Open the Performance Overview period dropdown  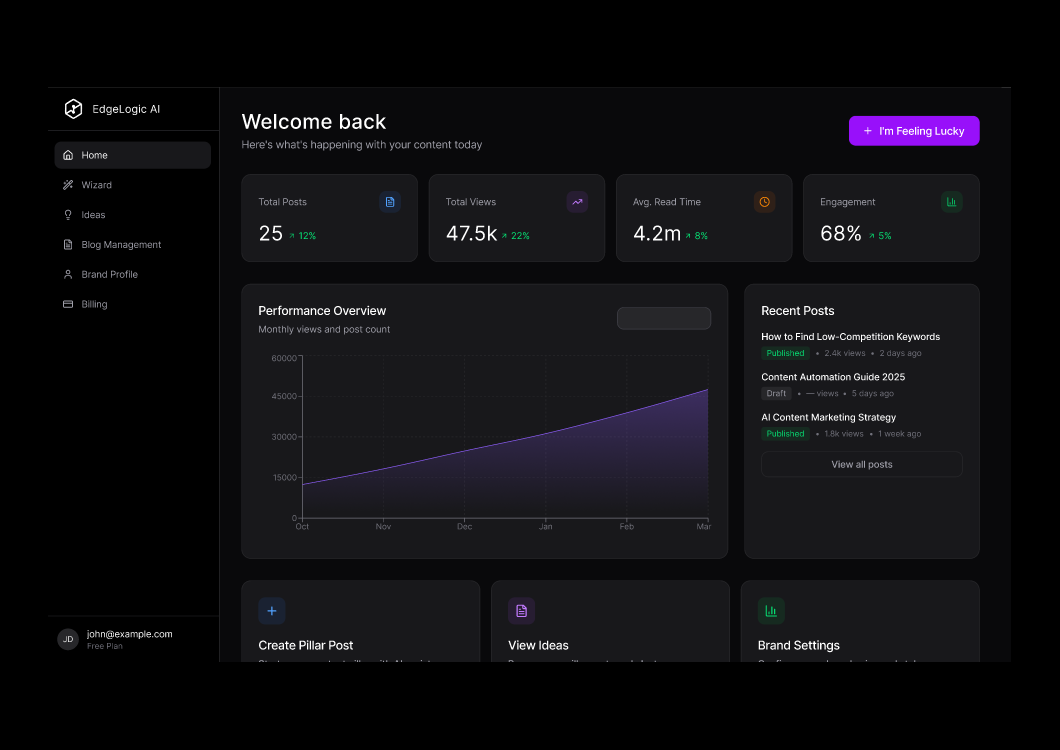[x=664, y=318]
